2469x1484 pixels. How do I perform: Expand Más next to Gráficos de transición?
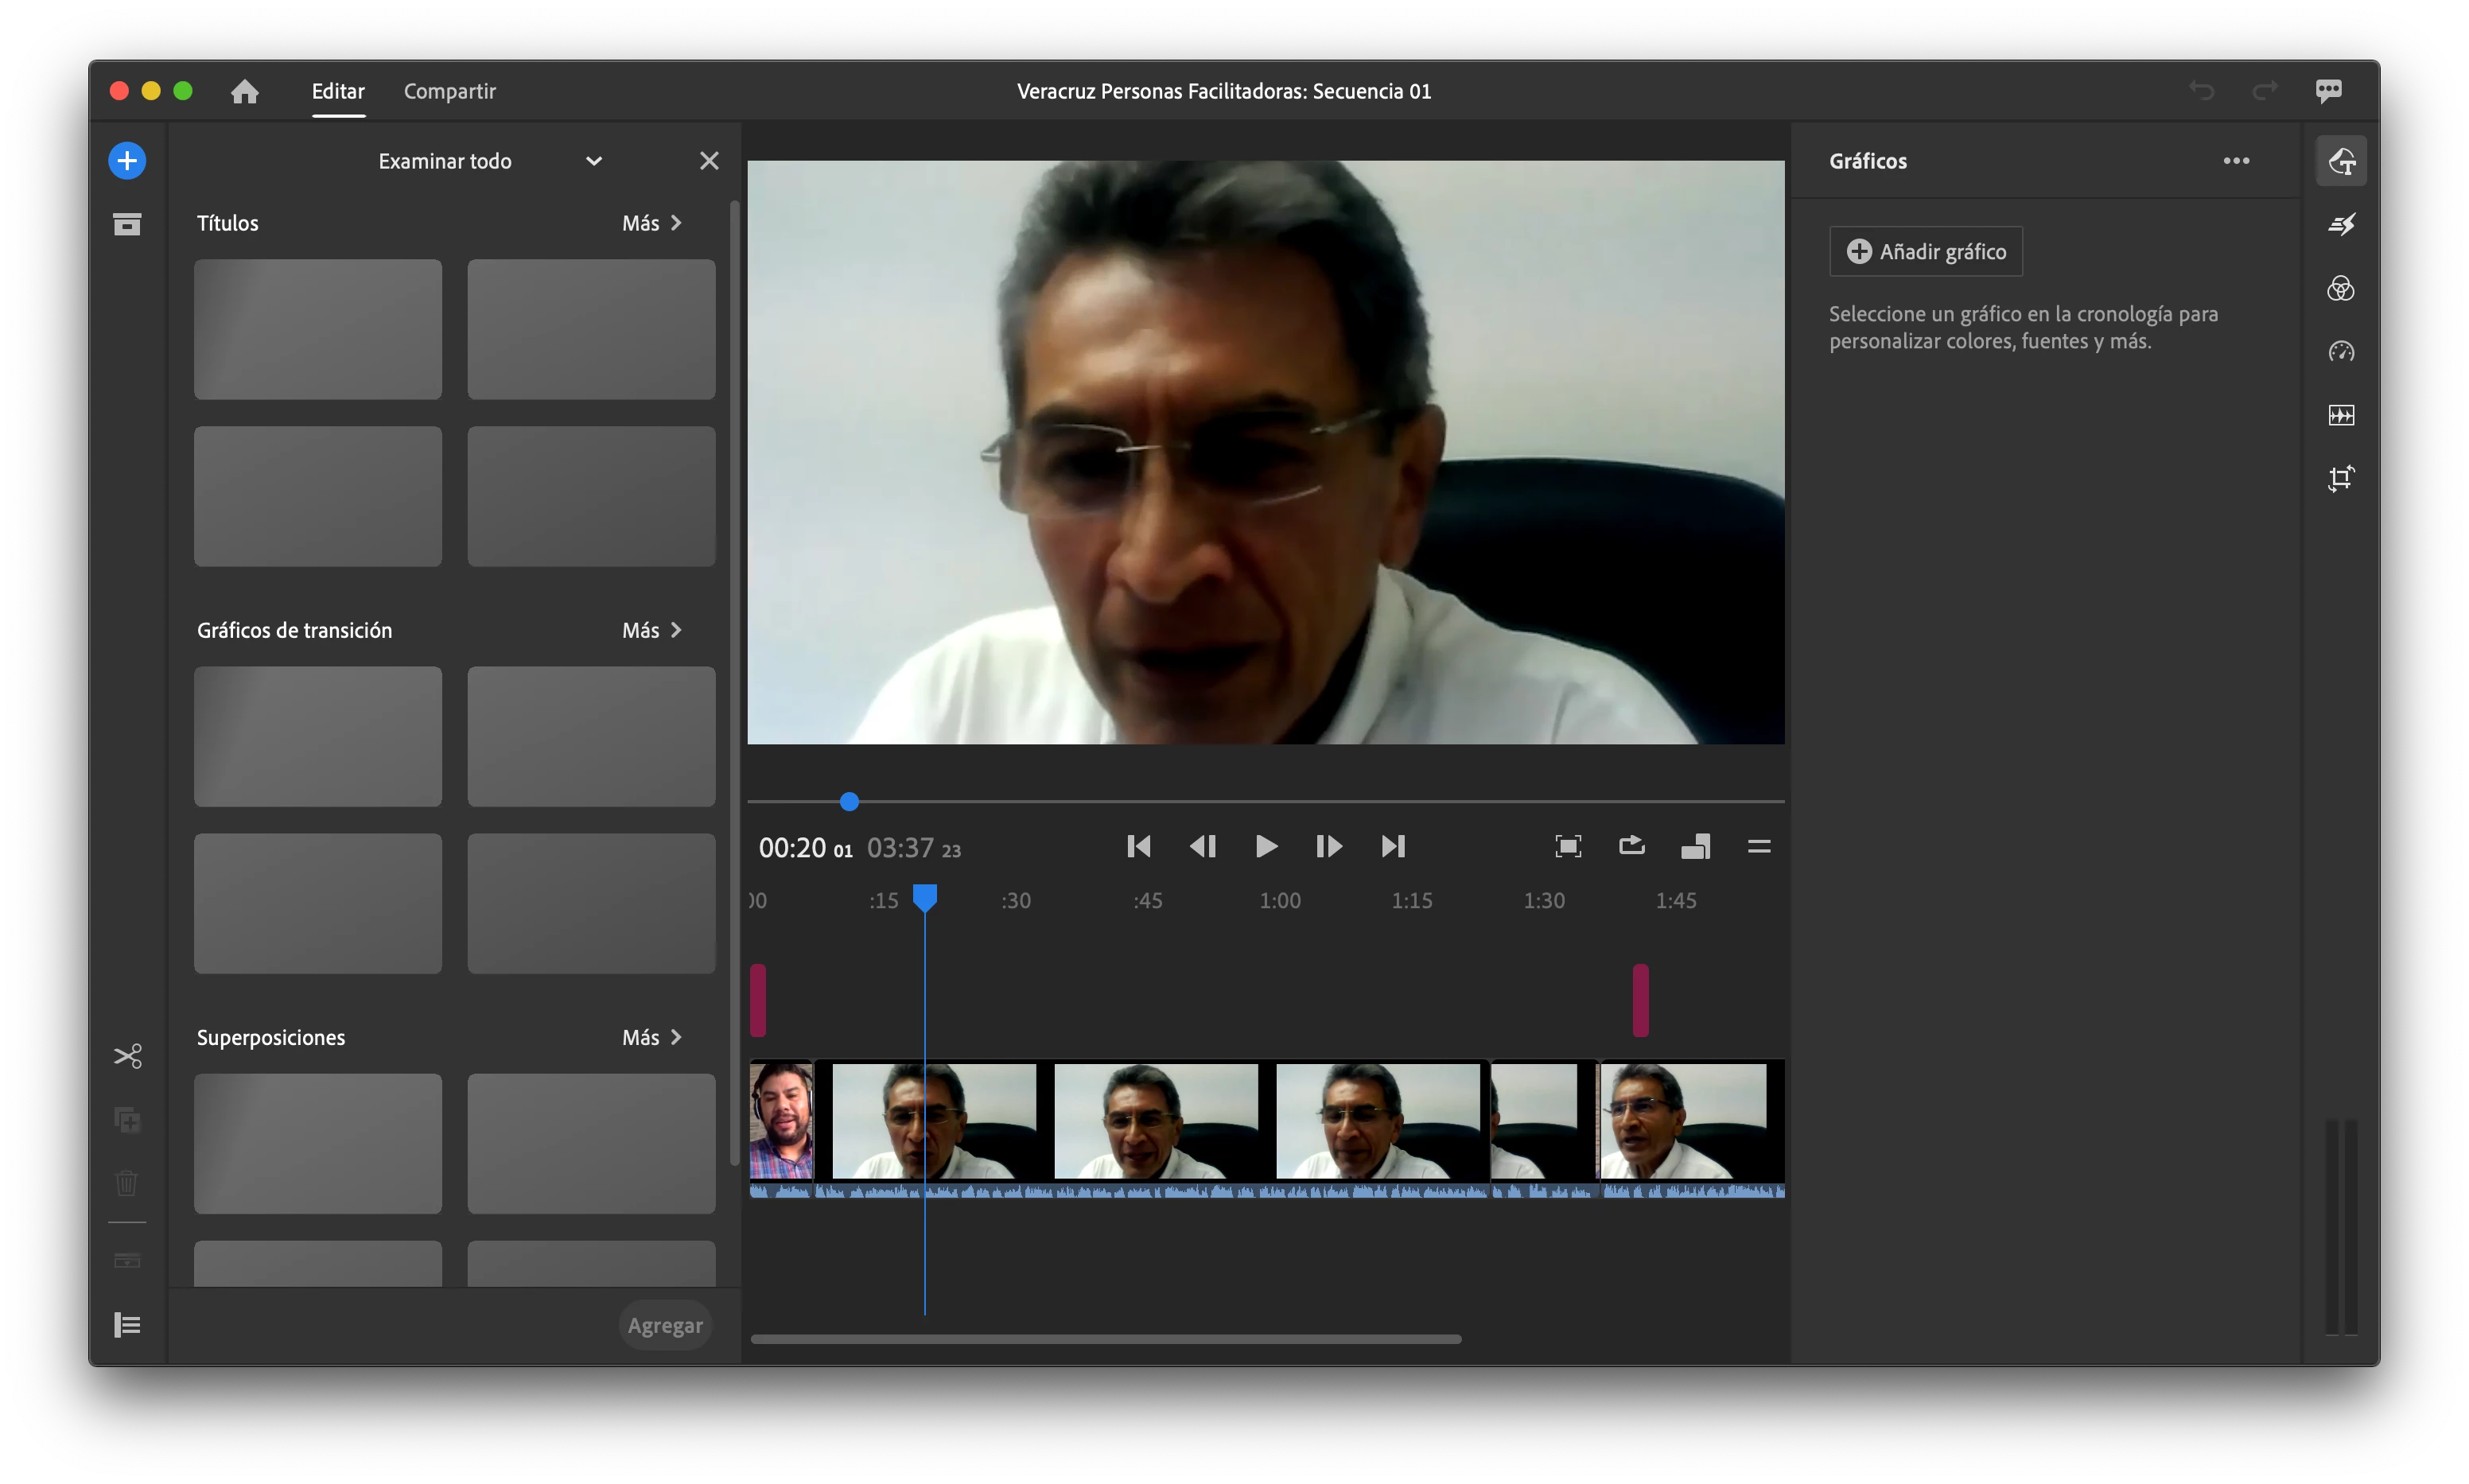(x=651, y=630)
